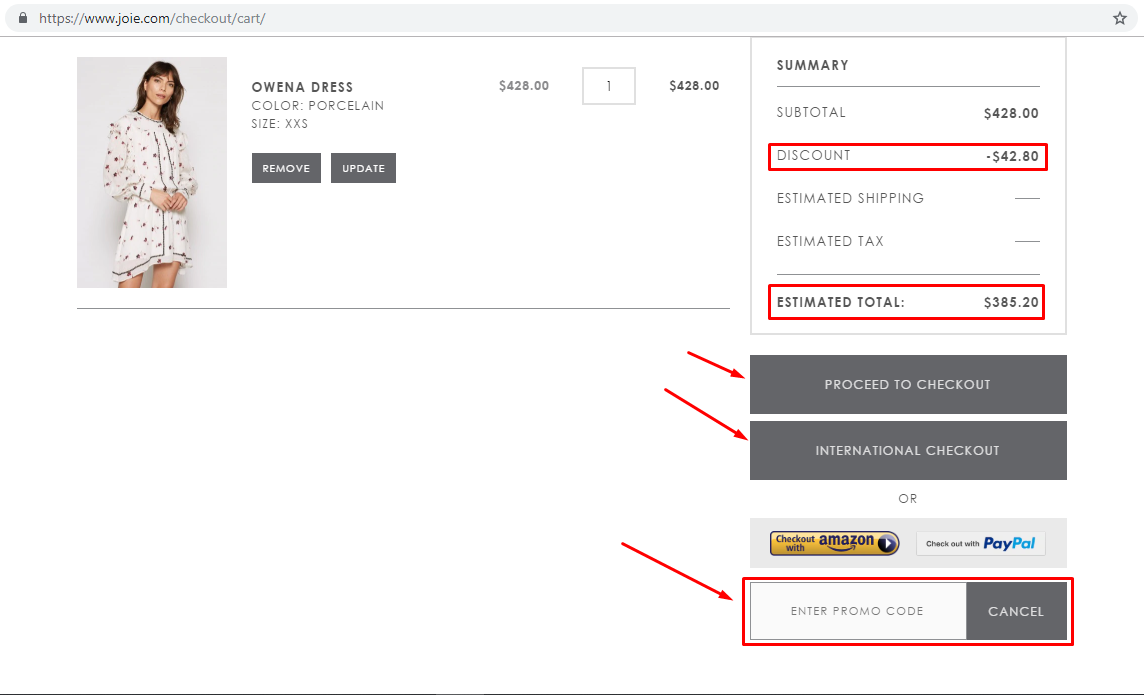Click the ESTIMATED TAX label
This screenshot has height=695, width=1144.
[x=830, y=241]
